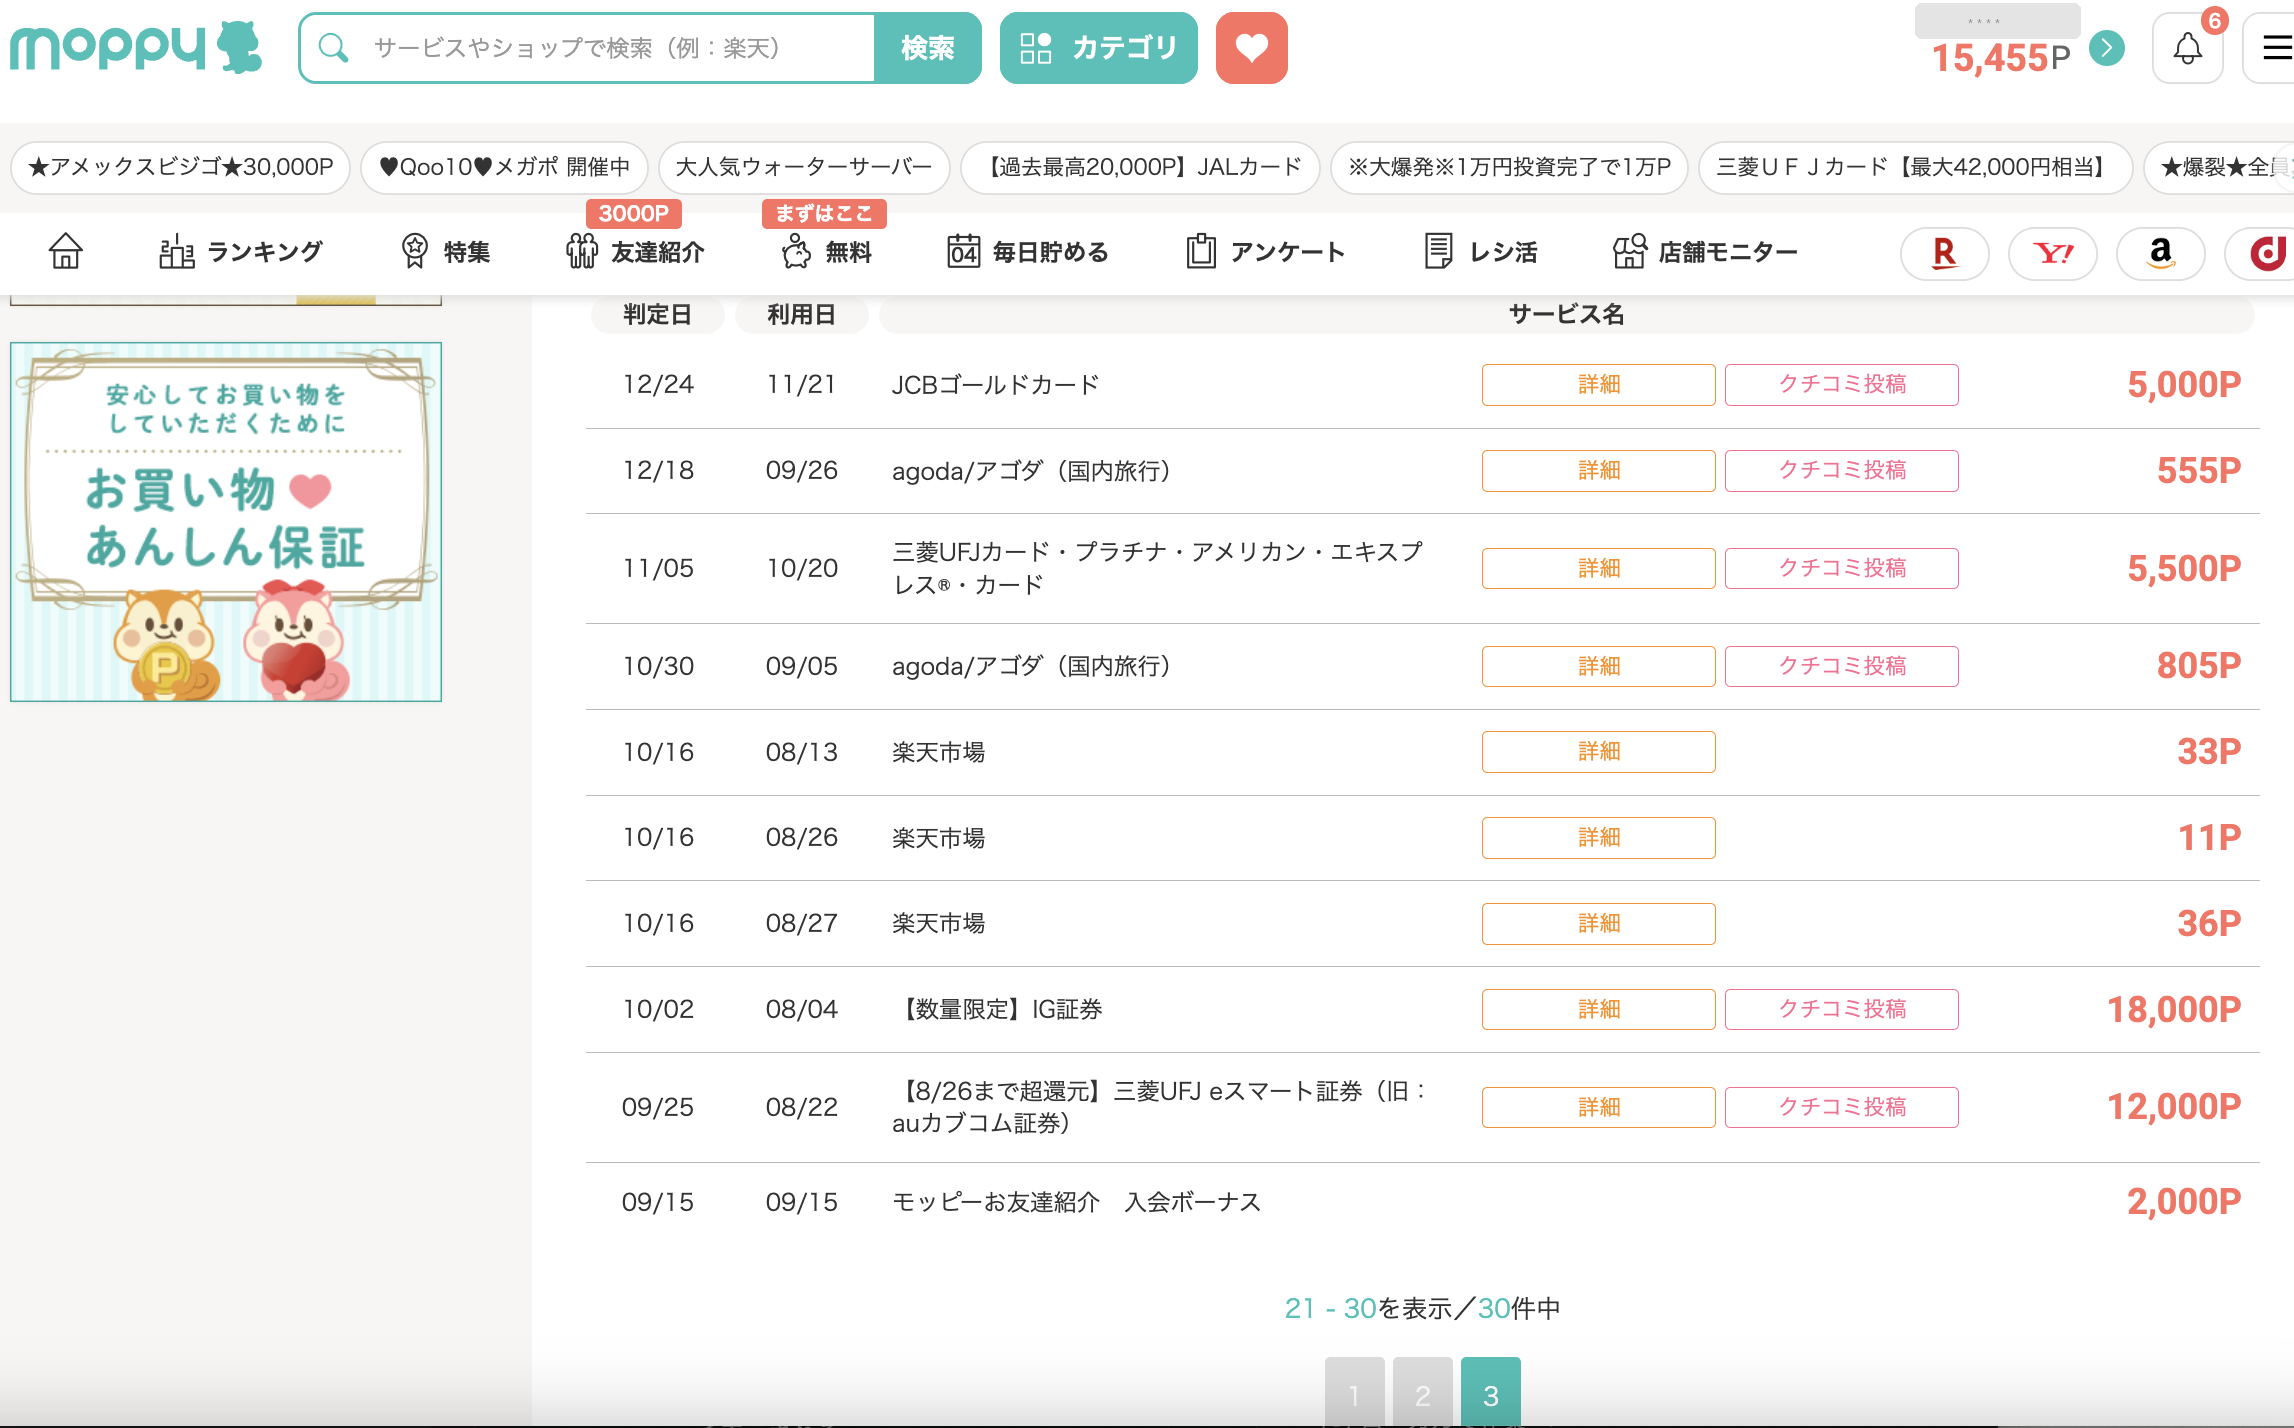
Task: Open 特集 menu item
Action: coord(445,252)
